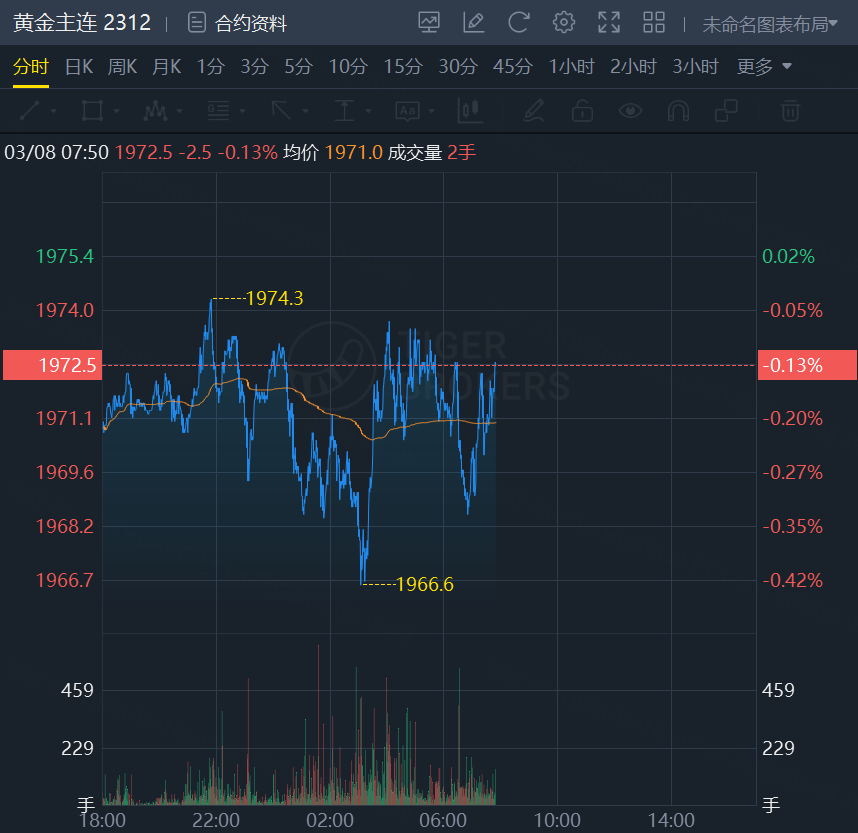Toggle the lock drawings icon
The height and width of the screenshot is (833, 858).
tap(582, 110)
